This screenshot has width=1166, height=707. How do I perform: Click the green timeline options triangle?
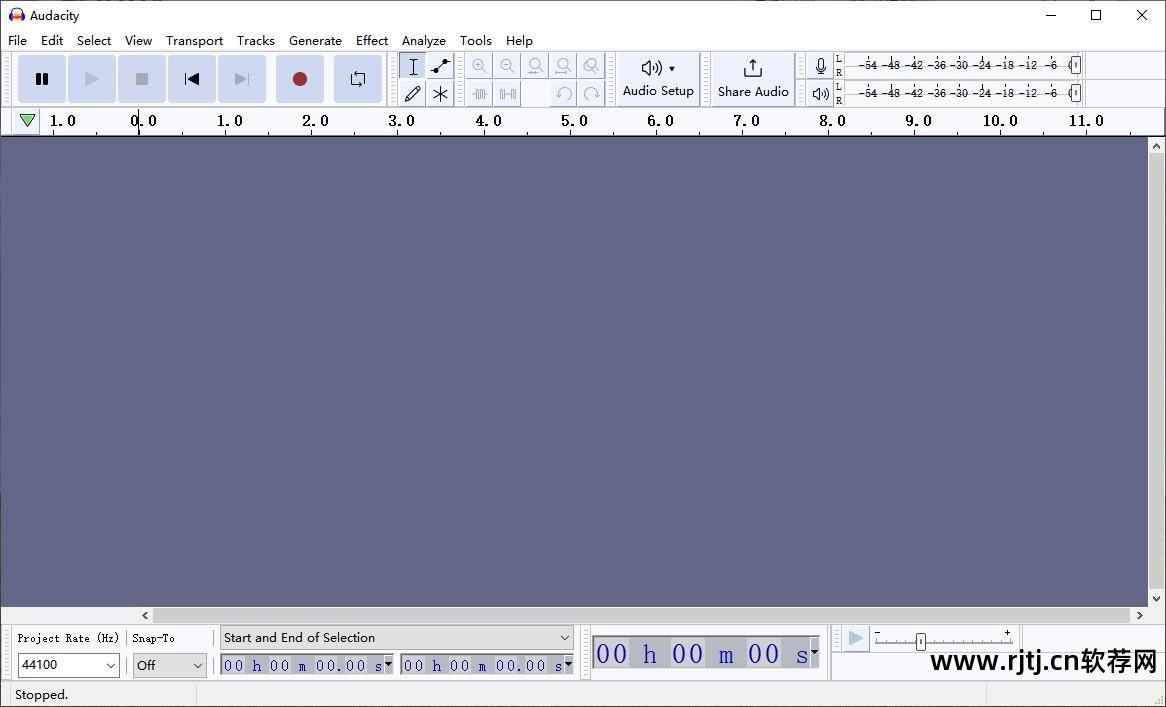(28, 120)
